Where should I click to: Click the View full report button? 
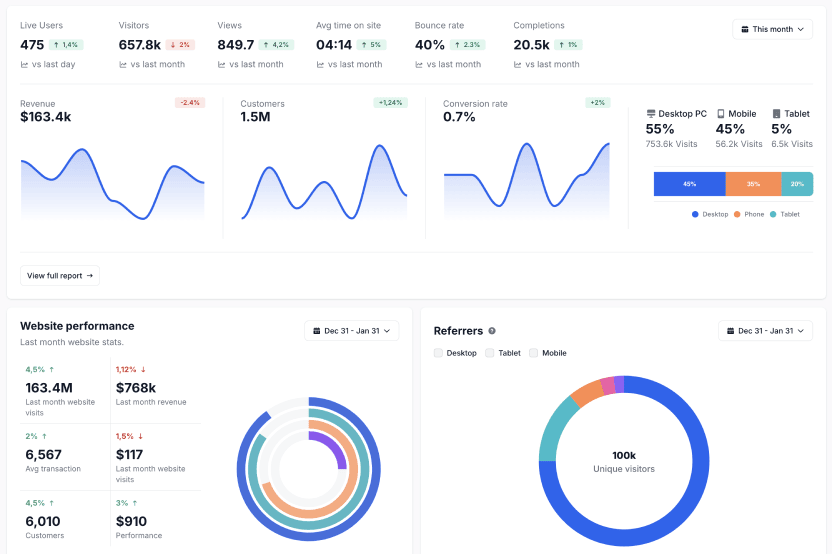pos(60,276)
